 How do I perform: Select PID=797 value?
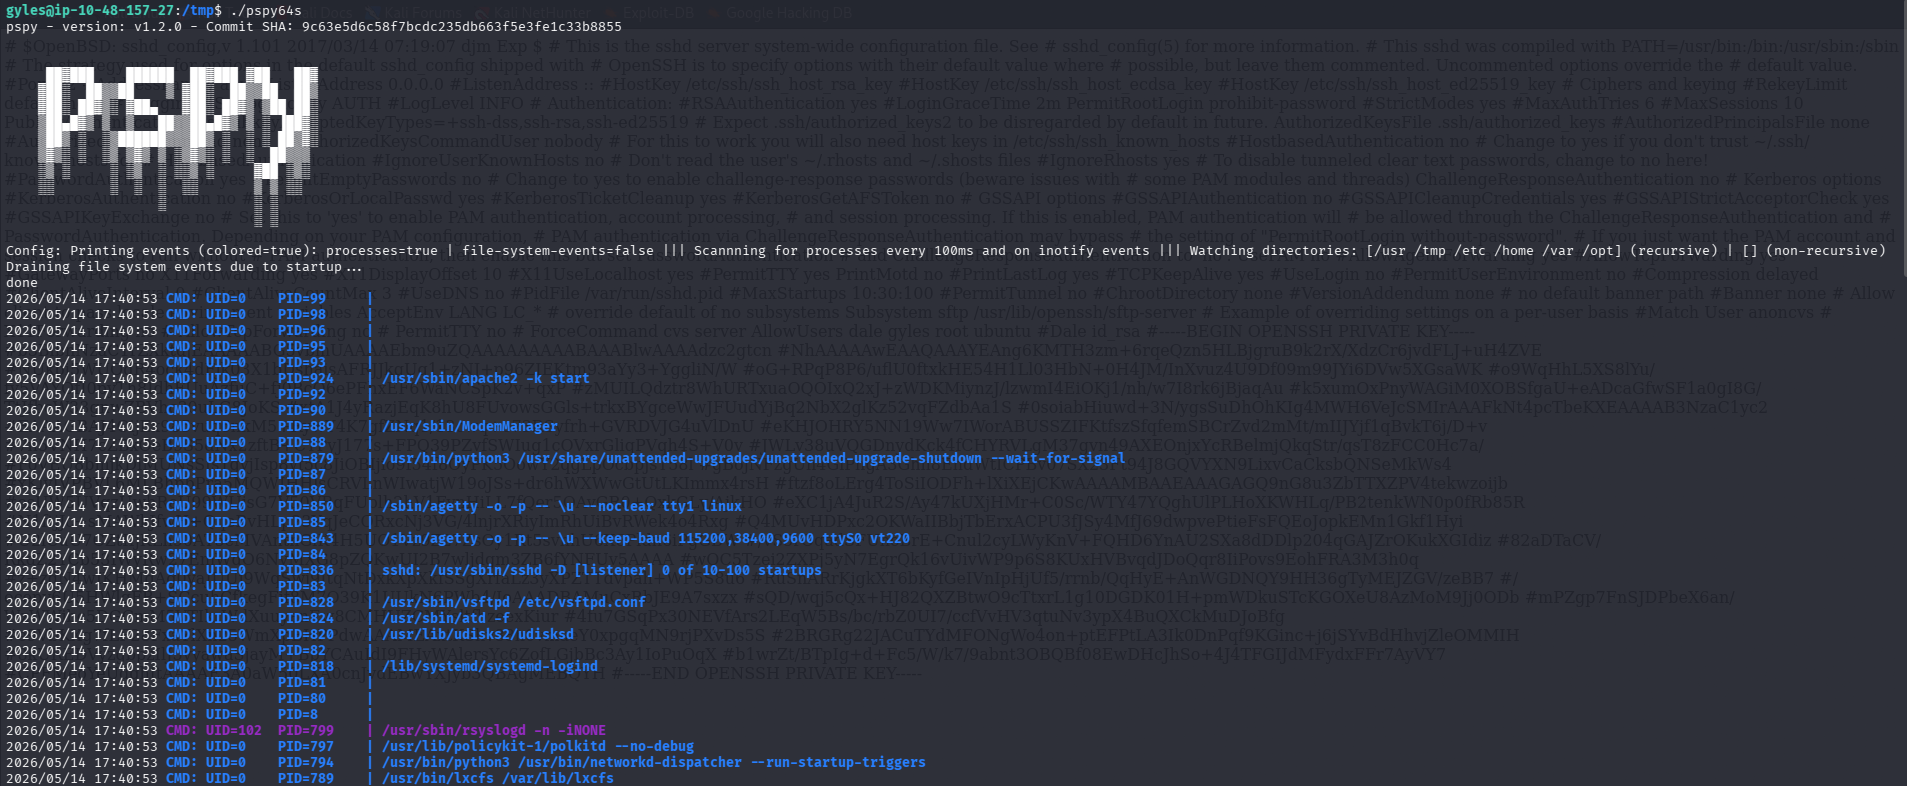click(306, 747)
